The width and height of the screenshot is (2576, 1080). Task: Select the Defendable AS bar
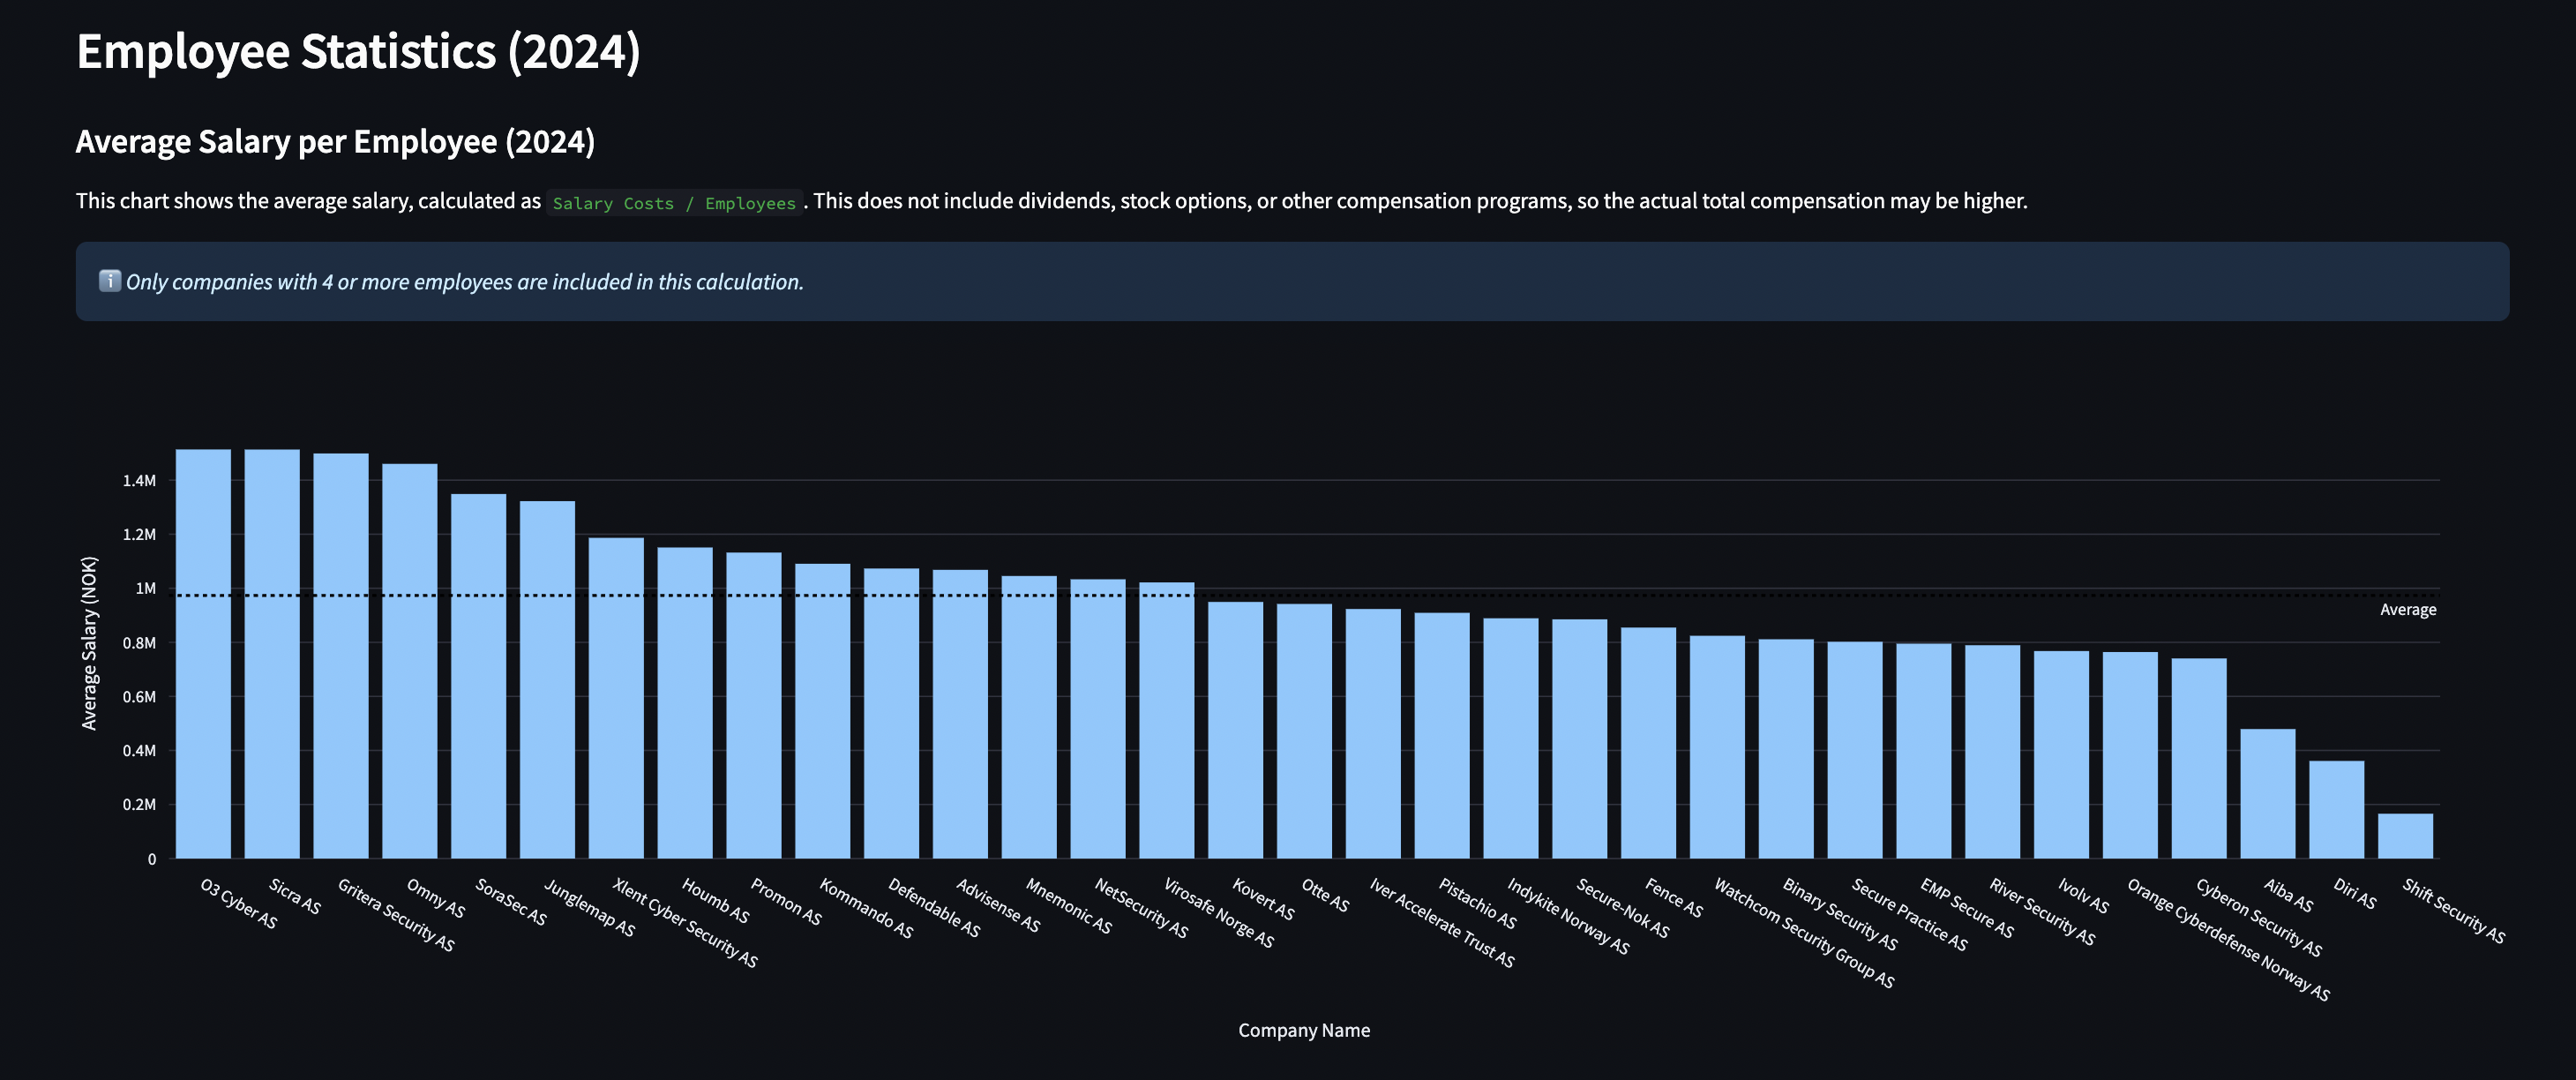click(892, 714)
